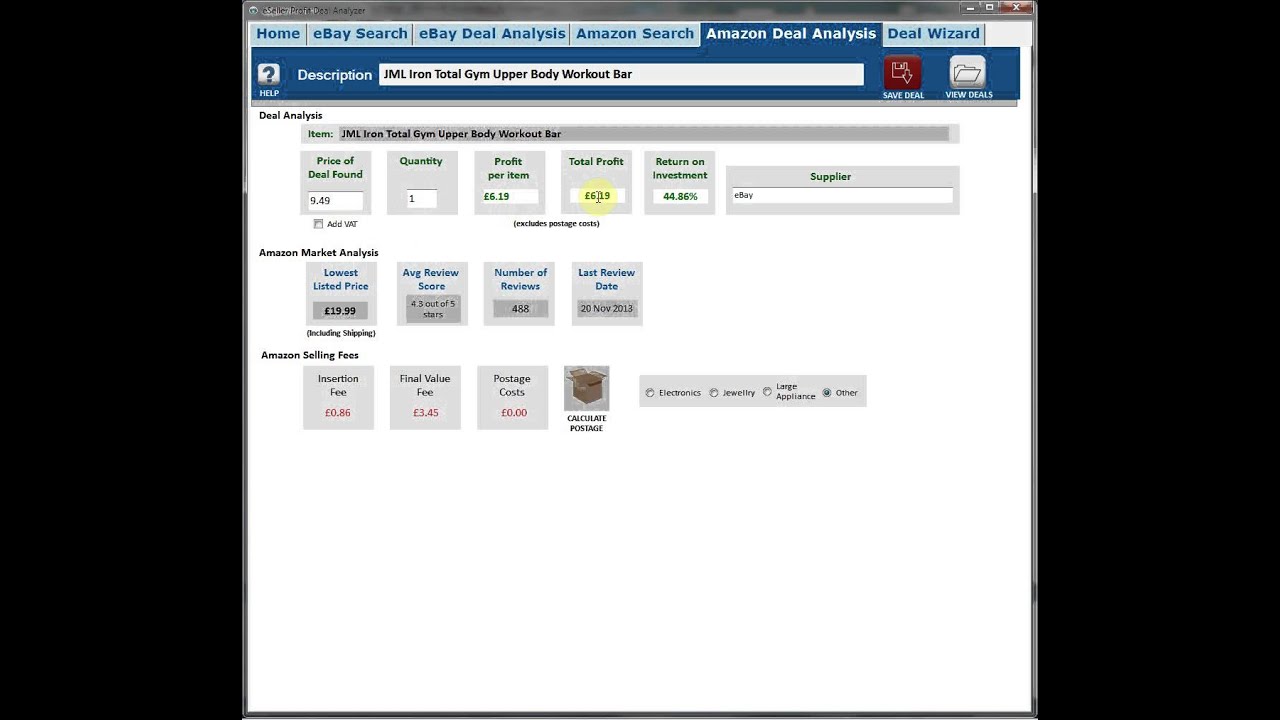This screenshot has height=720, width=1280.
Task: Click the Final Value Fee £3.45
Action: pos(426,412)
